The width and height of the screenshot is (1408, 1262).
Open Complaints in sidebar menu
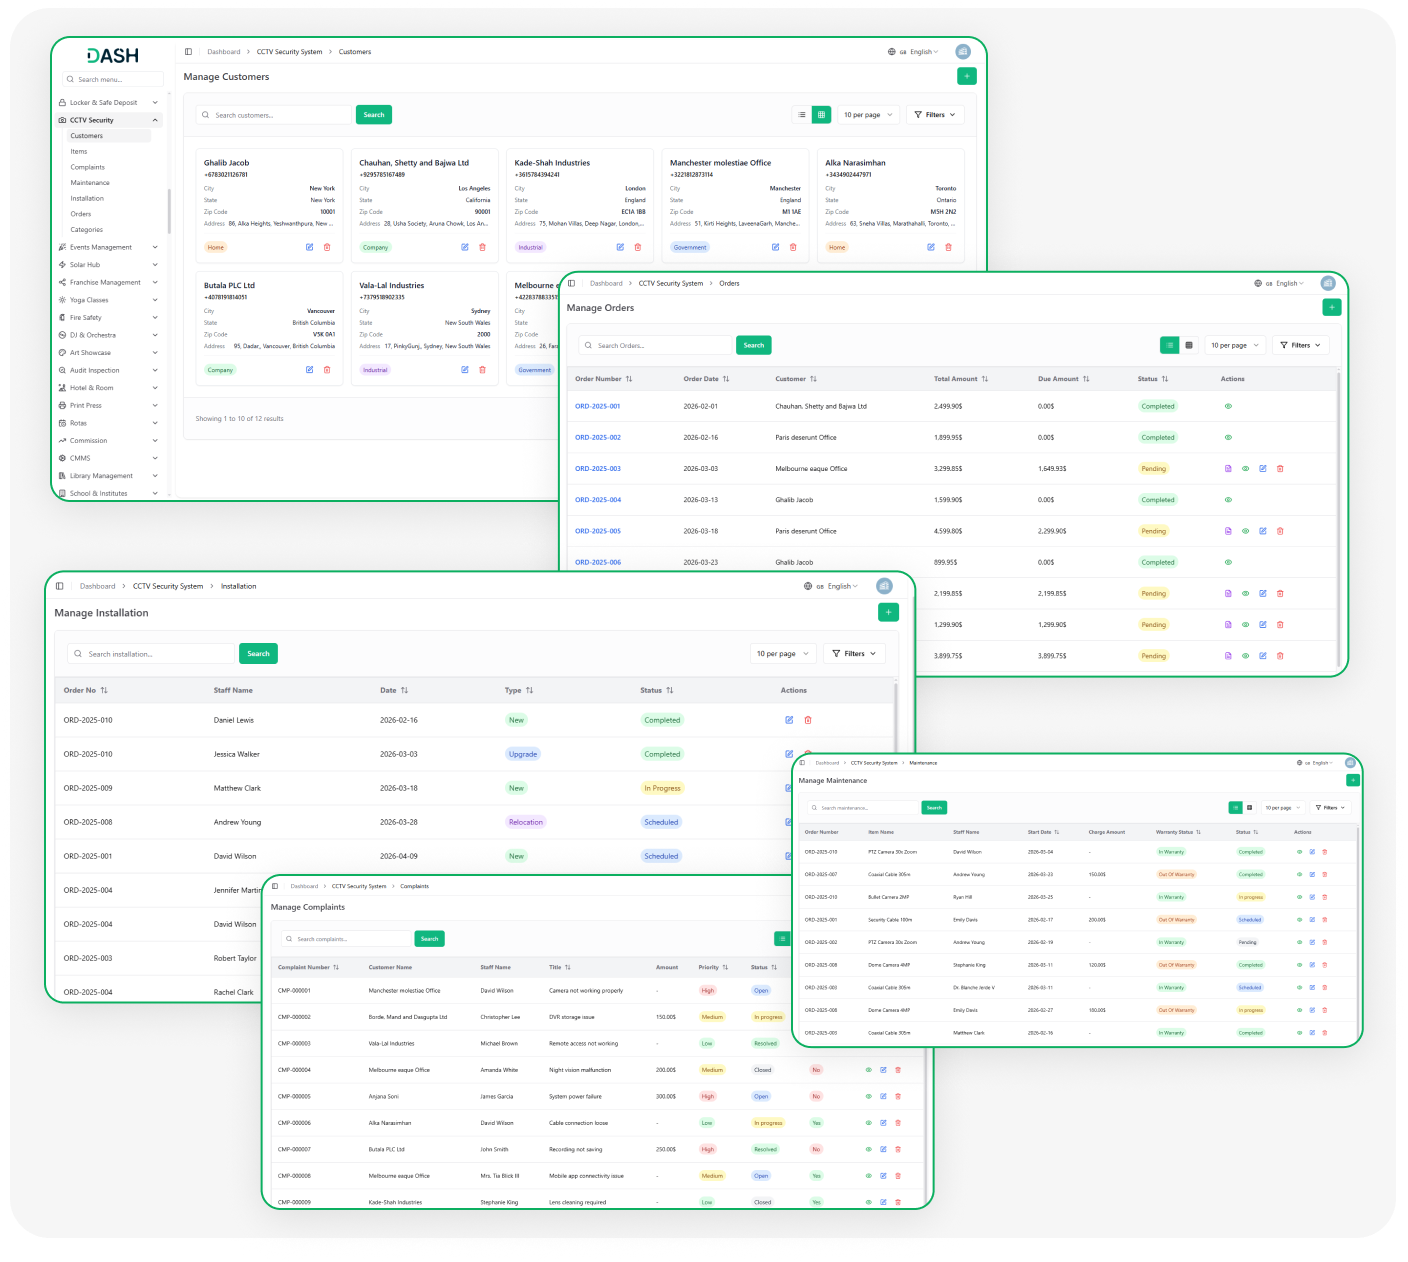(88, 167)
